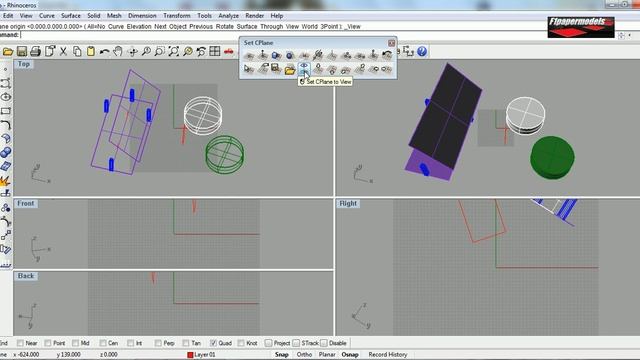Select the Surface from plane tool in sidebar
640x360 pixels.
point(6,166)
